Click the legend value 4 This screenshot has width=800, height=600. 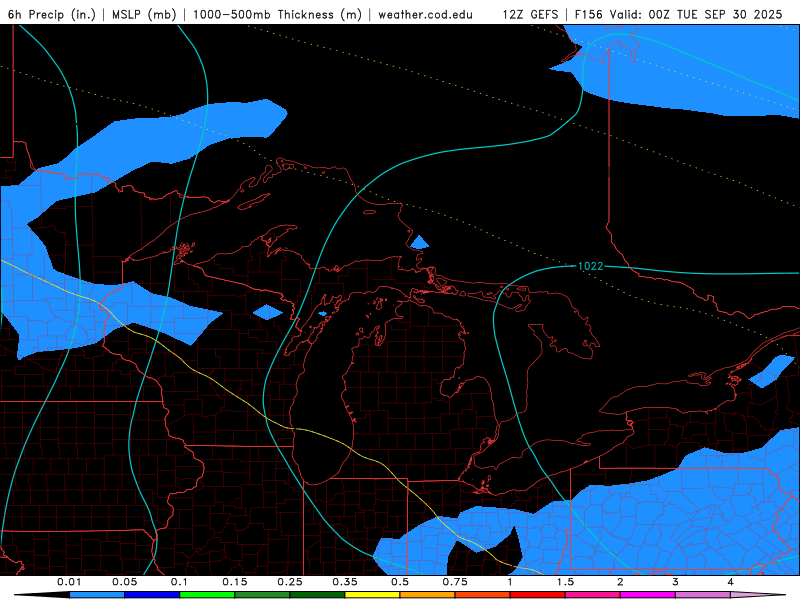pyautogui.click(x=730, y=582)
